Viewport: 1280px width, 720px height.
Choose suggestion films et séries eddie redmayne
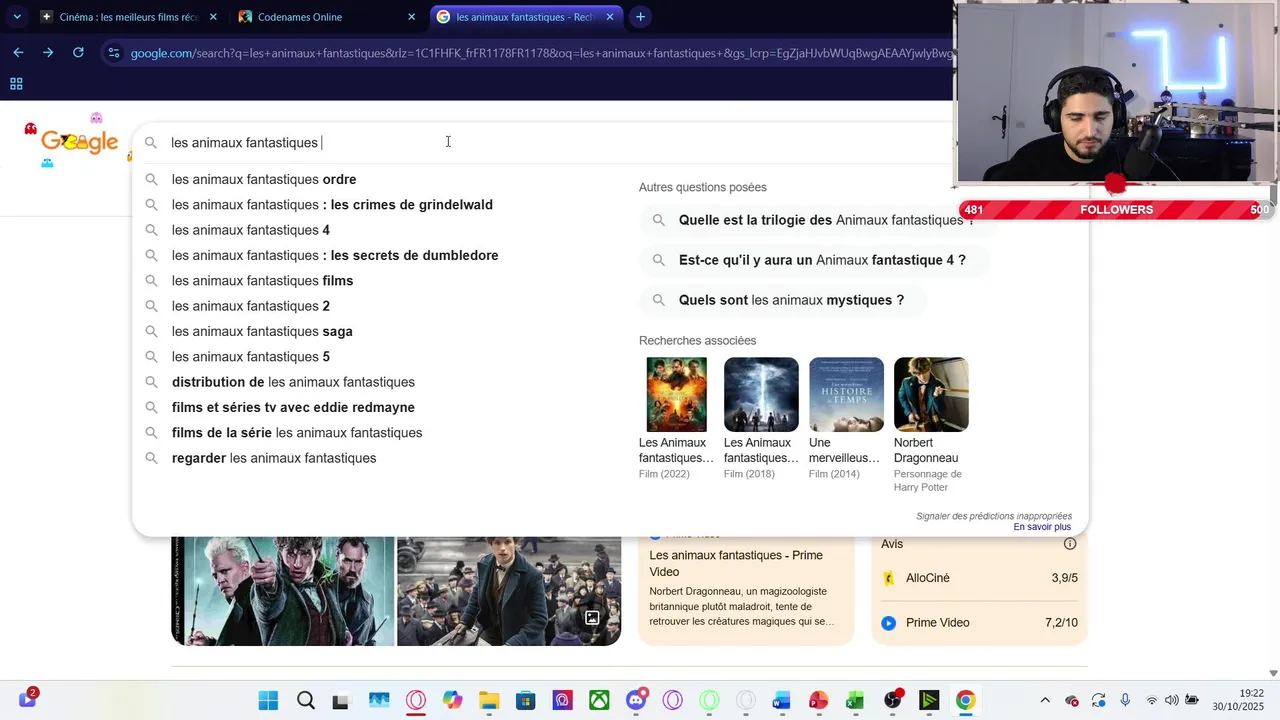[293, 407]
